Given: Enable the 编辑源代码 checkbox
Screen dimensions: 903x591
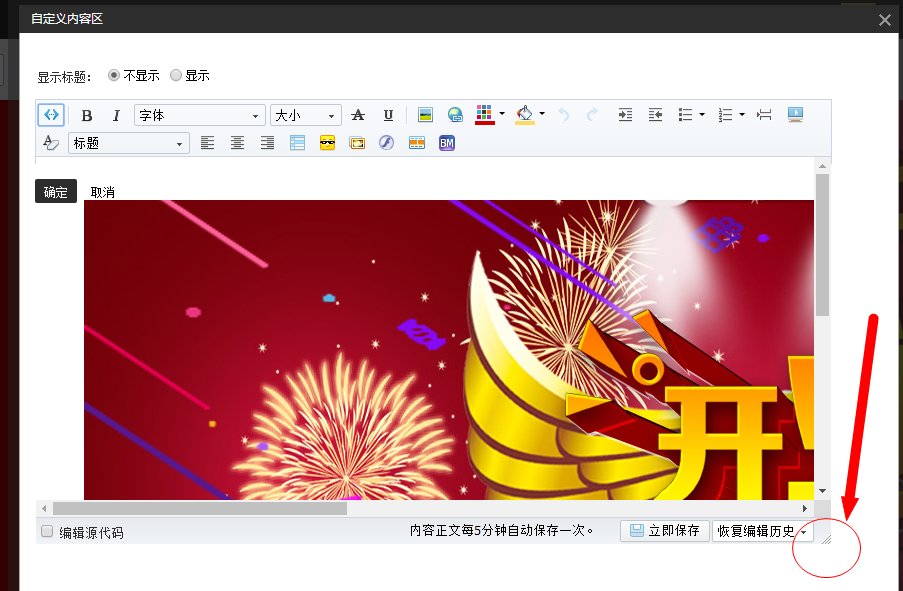Looking at the screenshot, I should click(x=46, y=530).
